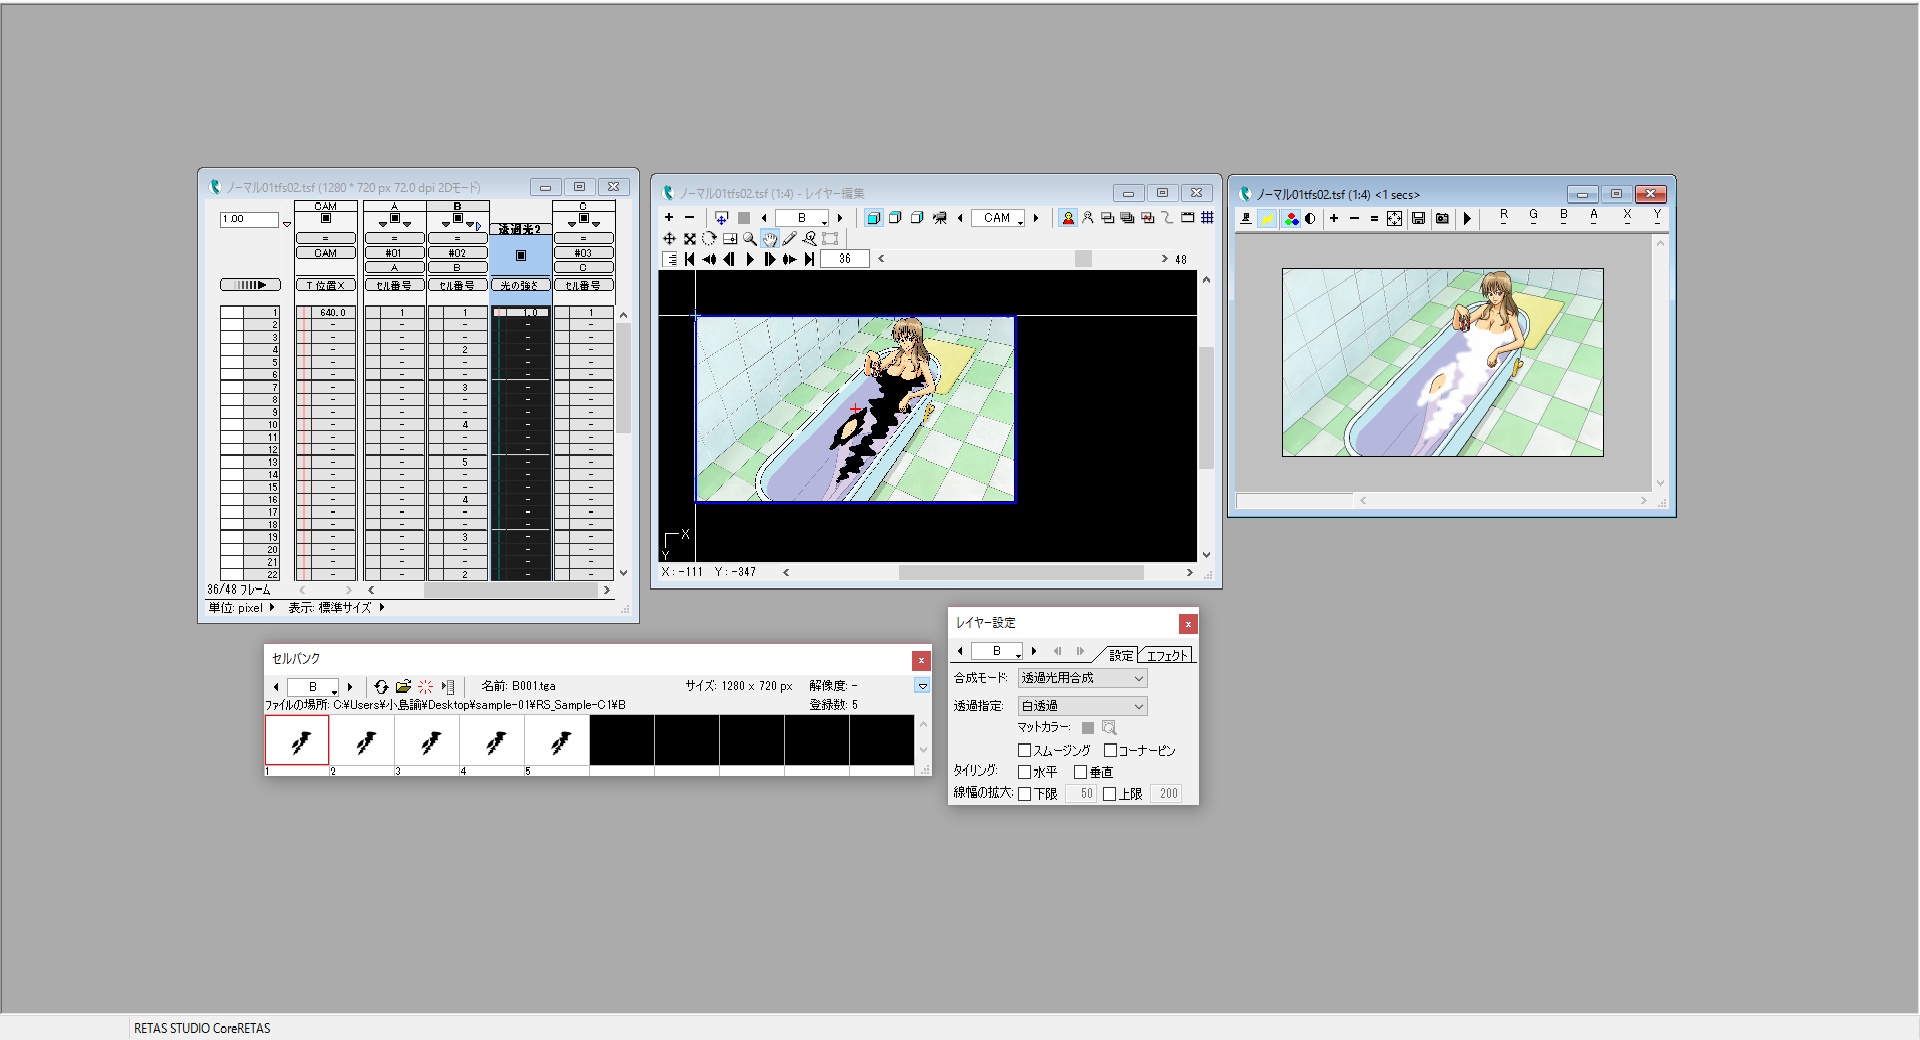This screenshot has height=1040, width=1920.
Task: Toggle the grid display icon
Action: click(1207, 218)
